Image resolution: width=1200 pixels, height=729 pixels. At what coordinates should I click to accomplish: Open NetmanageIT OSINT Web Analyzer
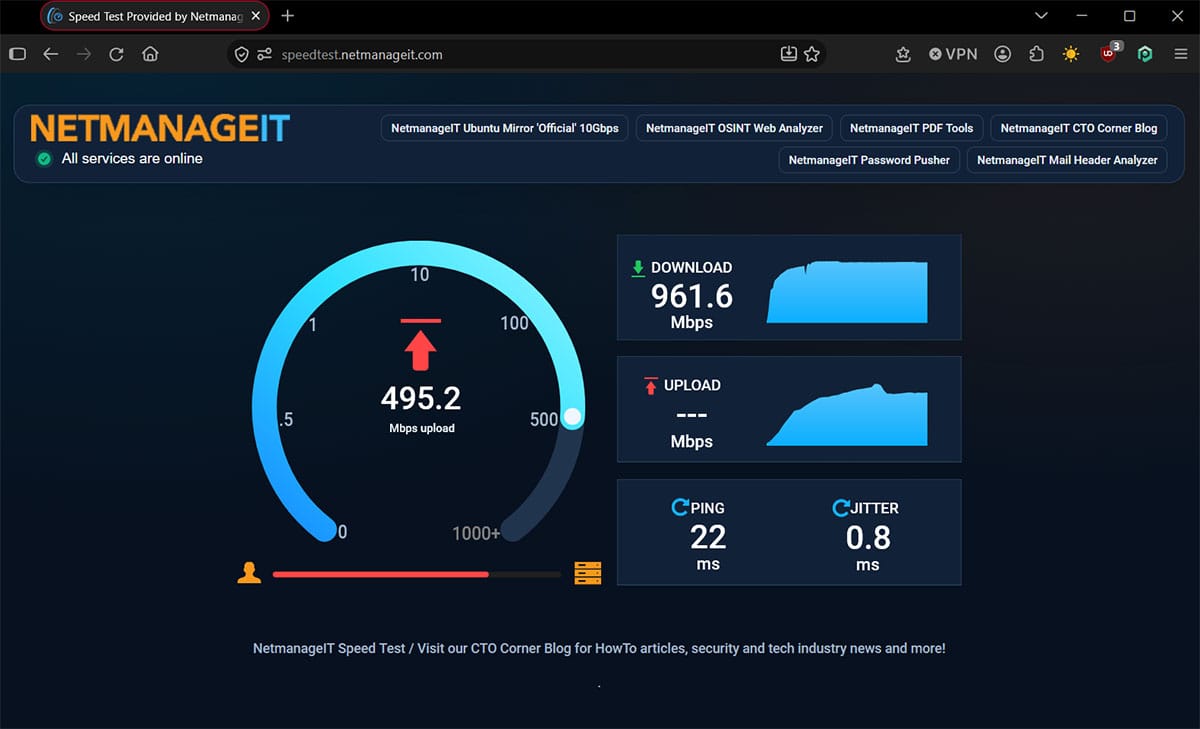click(734, 128)
